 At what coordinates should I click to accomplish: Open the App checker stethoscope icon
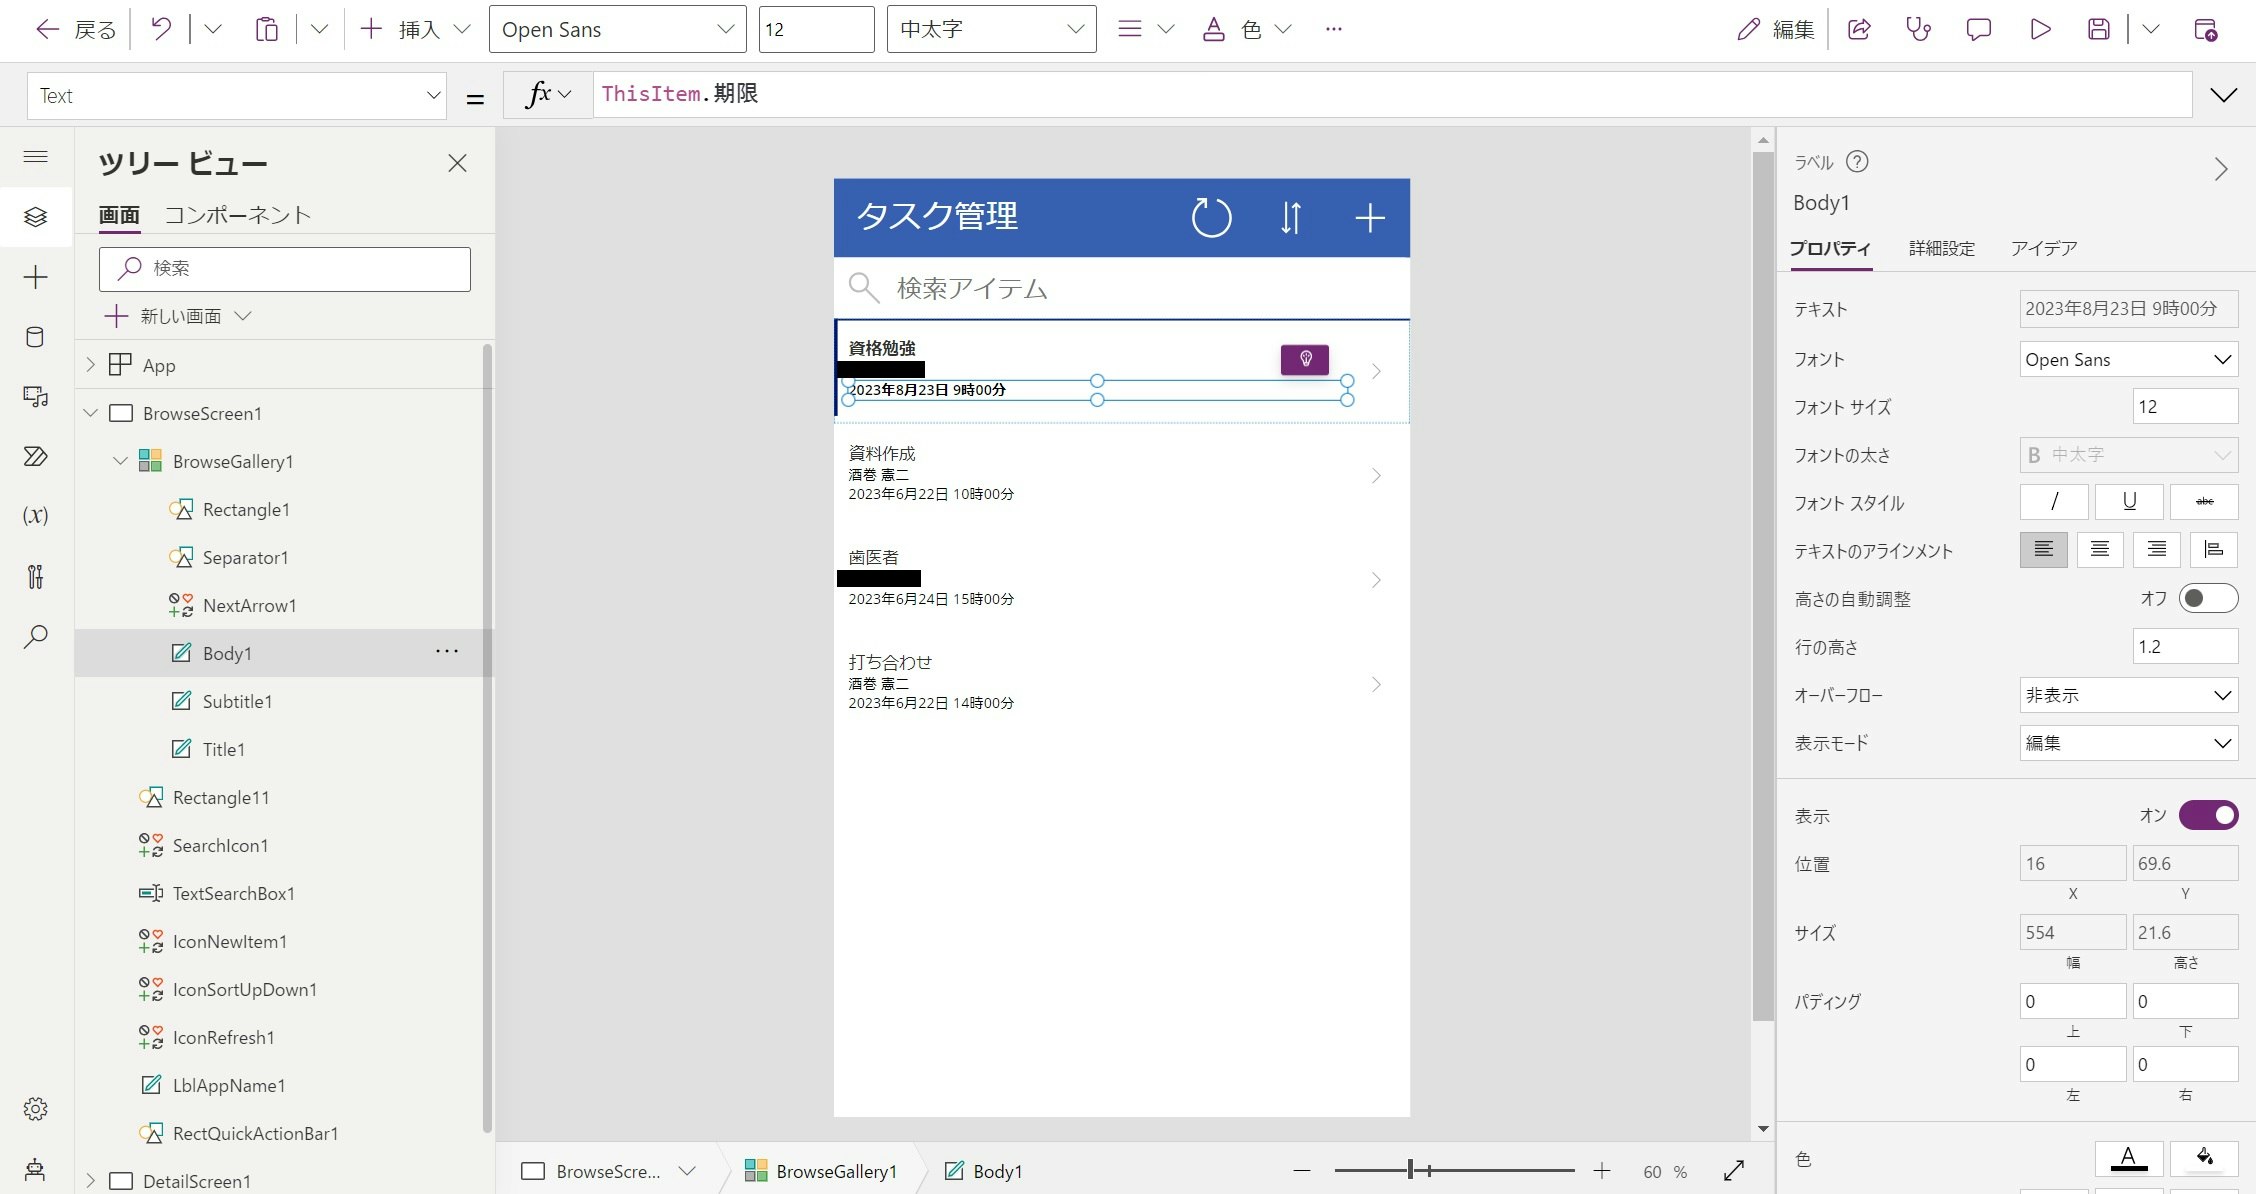[1918, 30]
